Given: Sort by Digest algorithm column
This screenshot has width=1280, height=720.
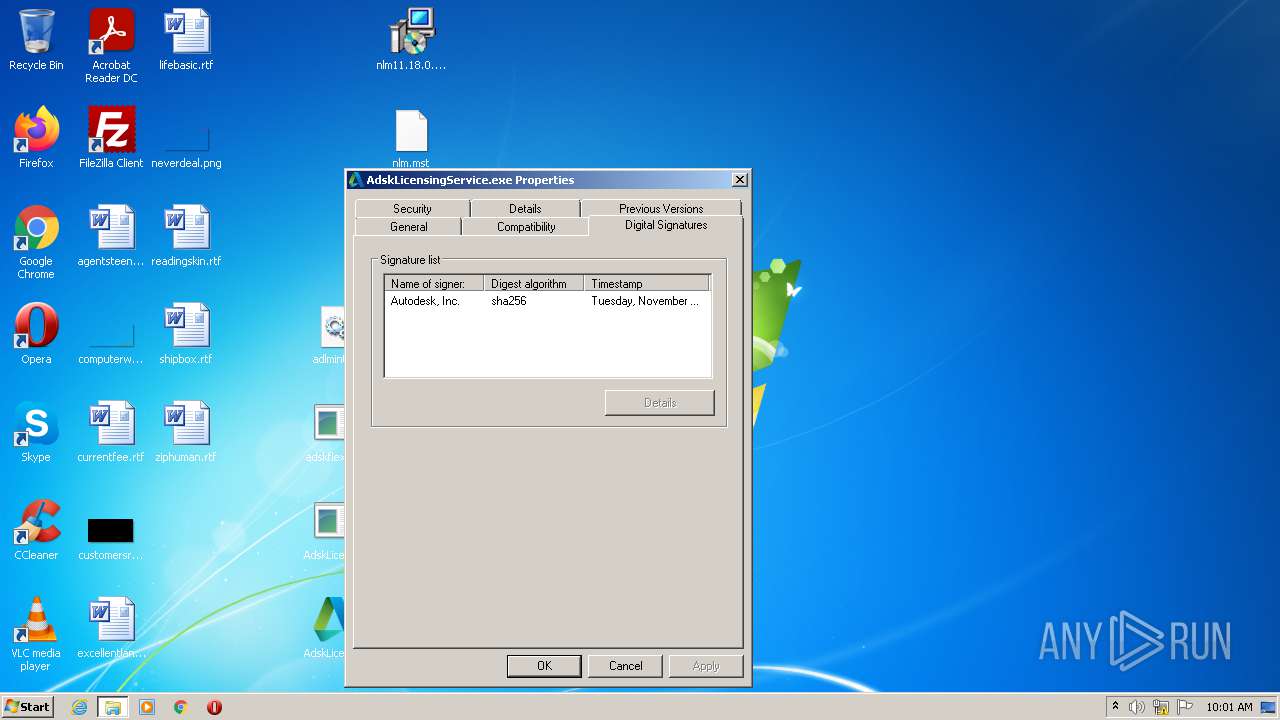Looking at the screenshot, I should (534, 284).
